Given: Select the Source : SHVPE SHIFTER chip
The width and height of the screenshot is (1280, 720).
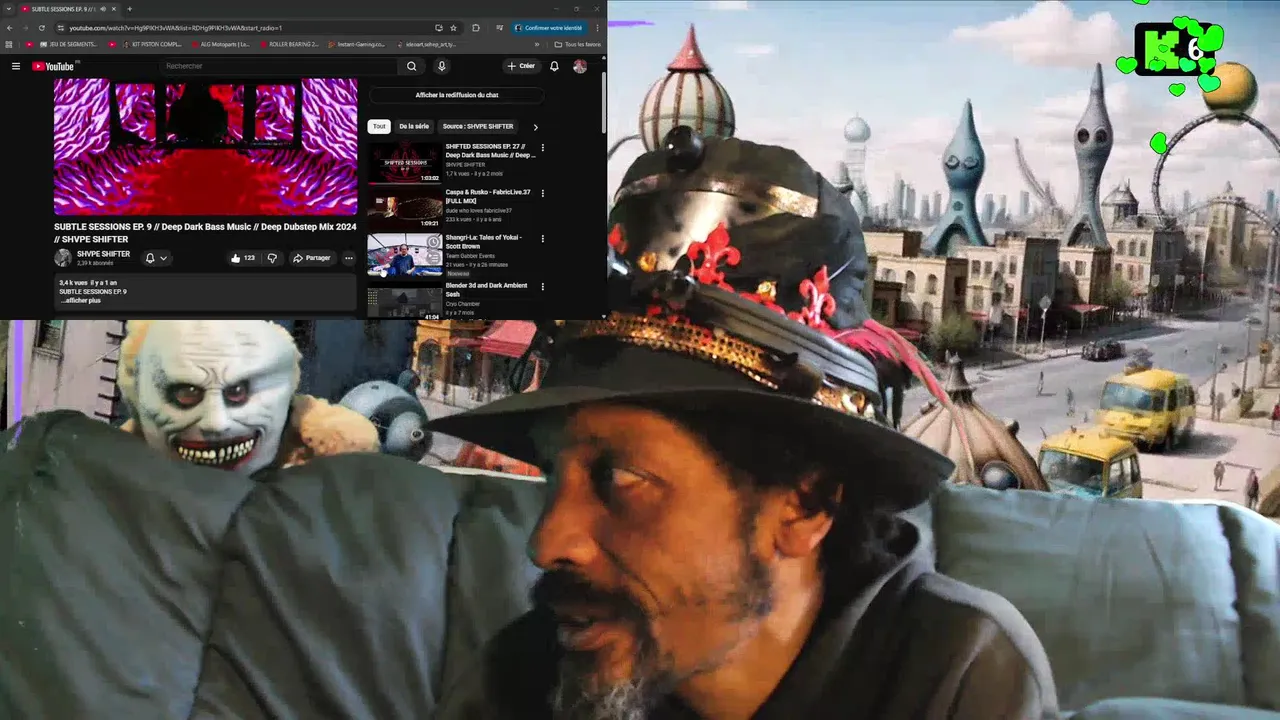Looking at the screenshot, I should click(x=478, y=127).
